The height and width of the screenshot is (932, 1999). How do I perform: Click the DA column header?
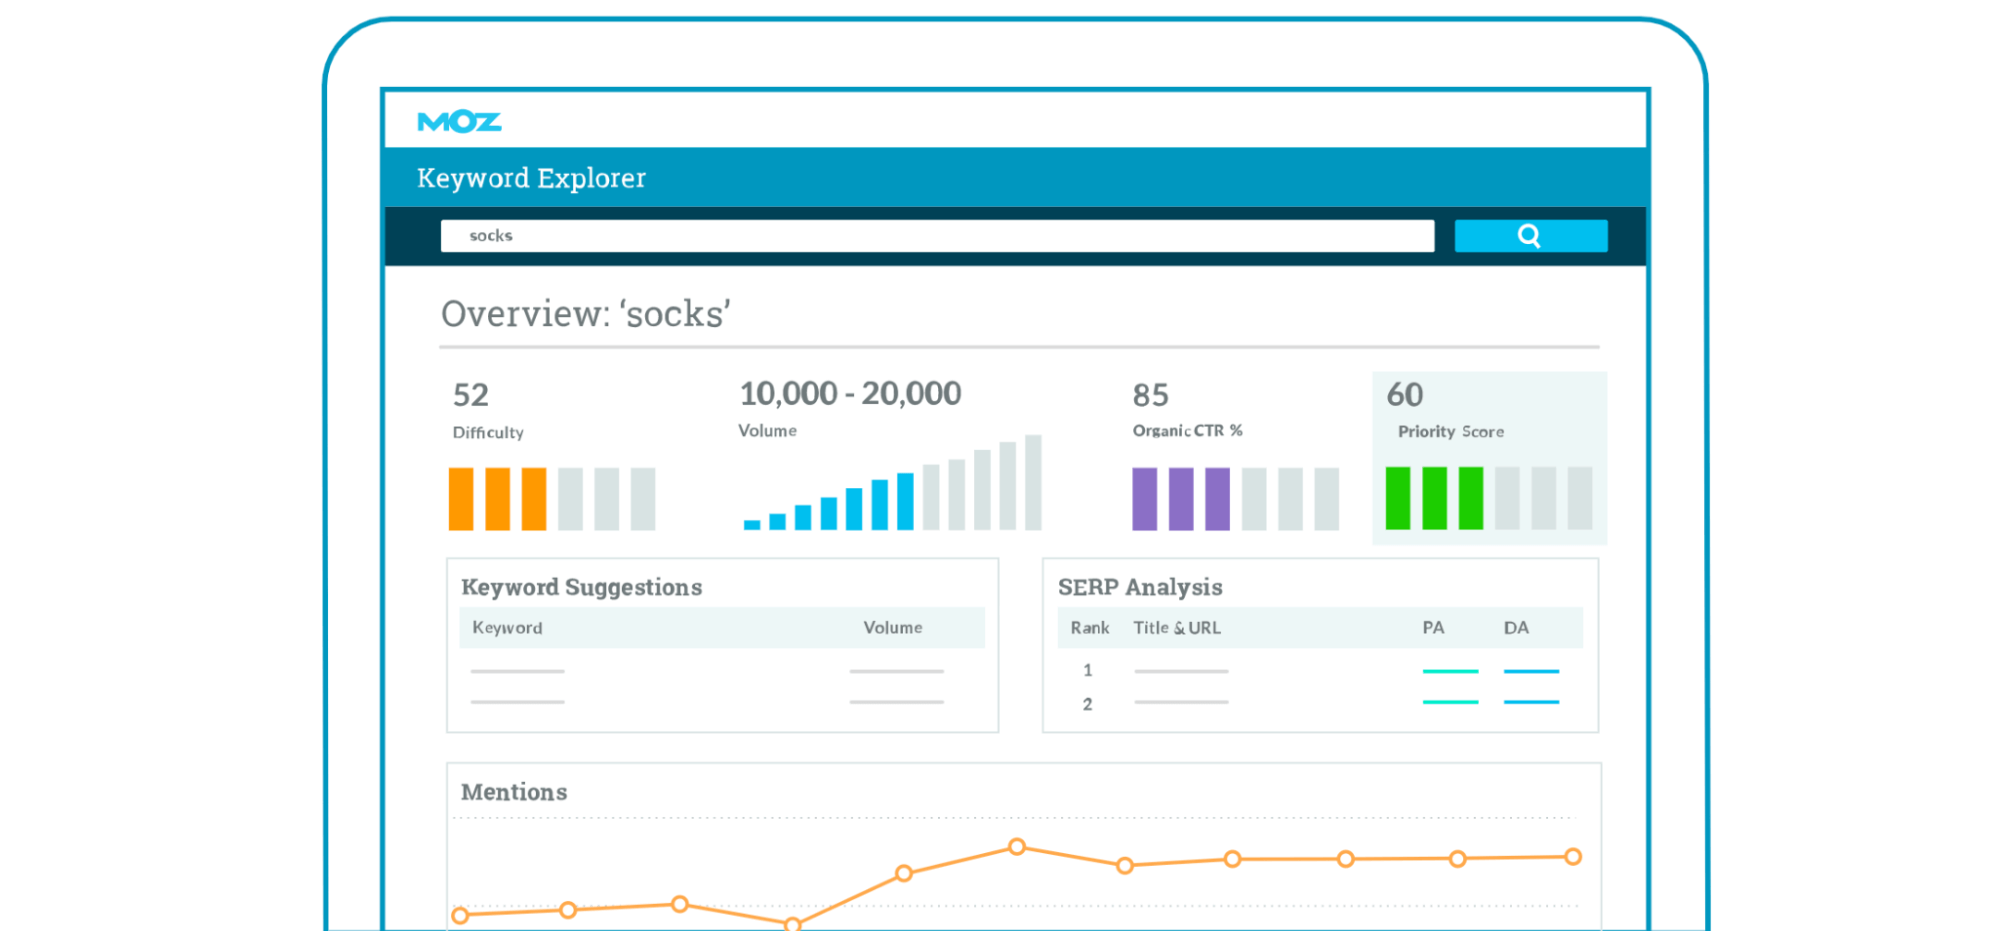(x=1516, y=628)
